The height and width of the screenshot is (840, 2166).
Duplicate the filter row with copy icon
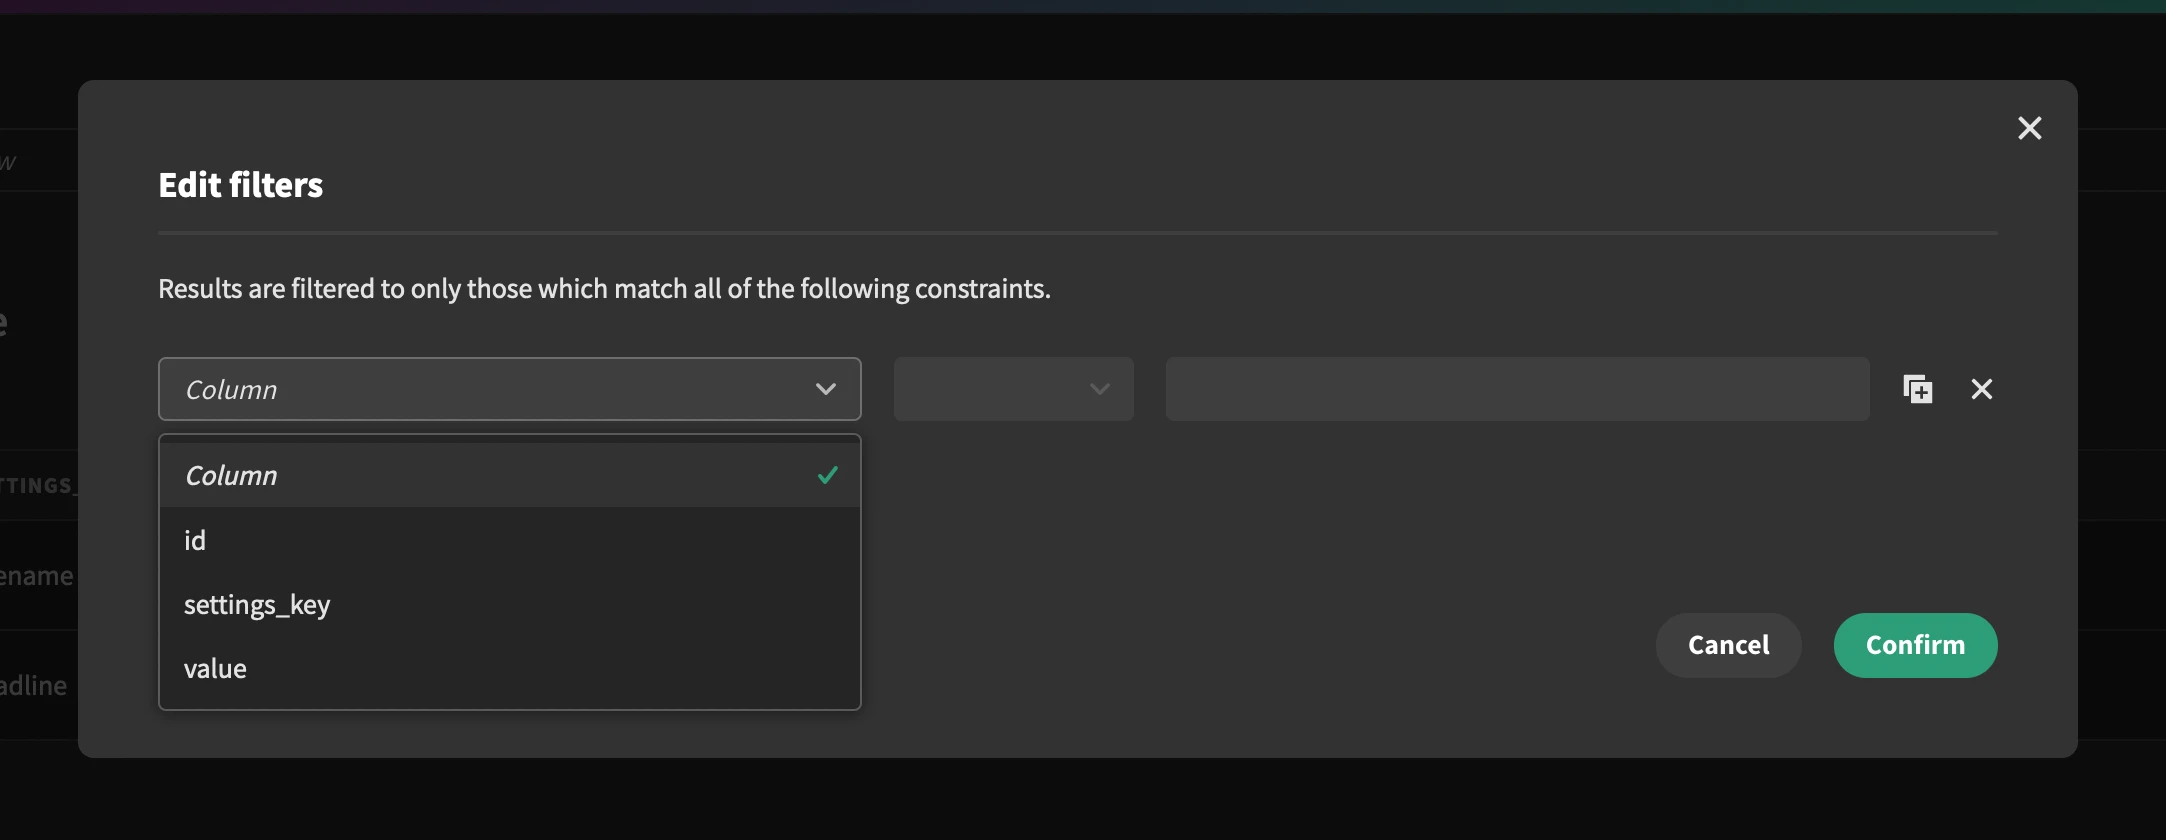(1917, 389)
